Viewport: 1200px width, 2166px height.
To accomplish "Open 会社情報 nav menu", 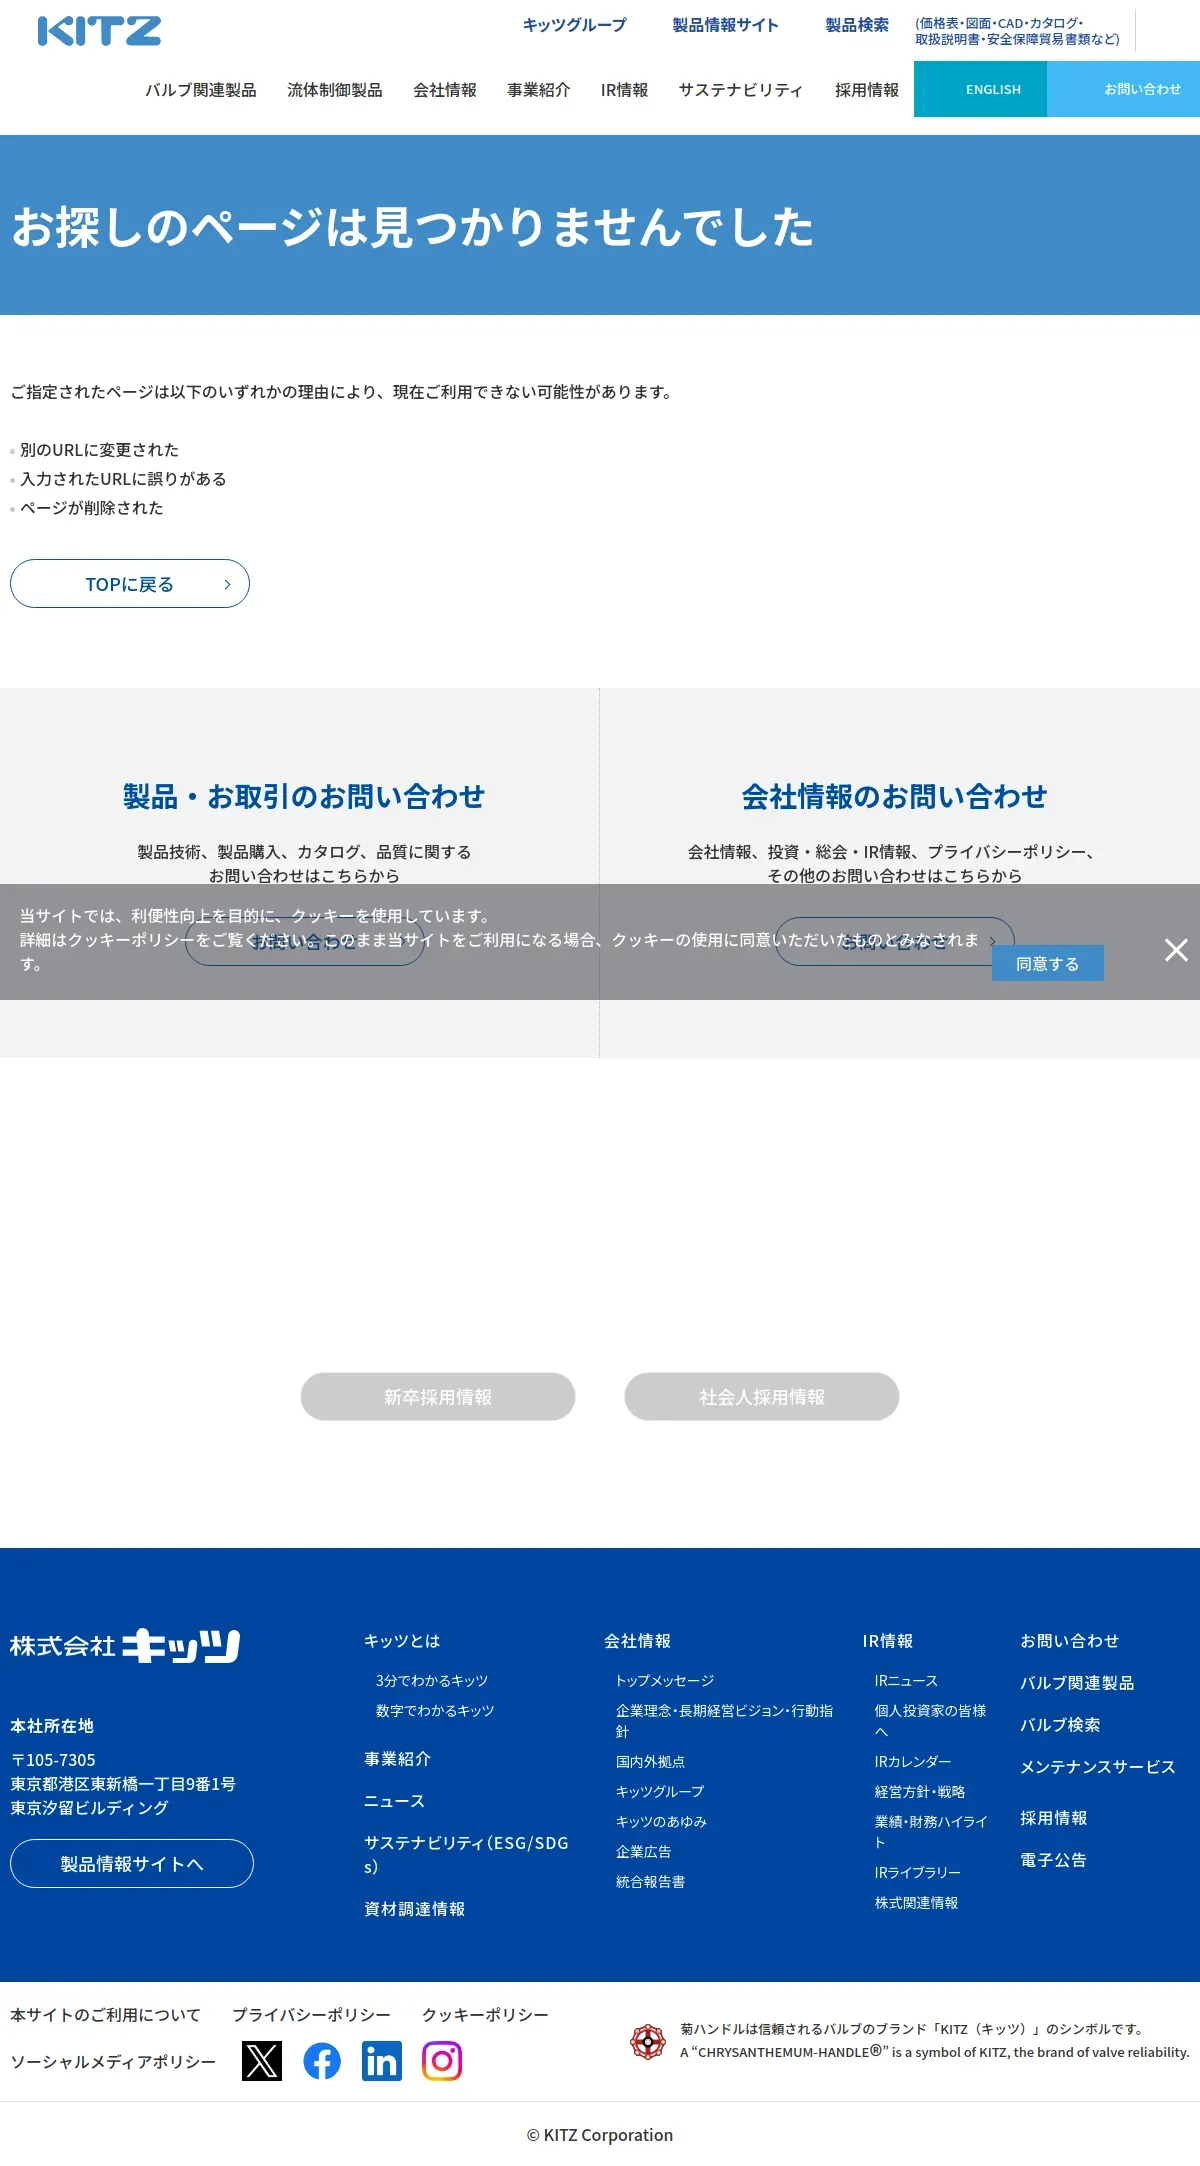I will click(x=445, y=90).
